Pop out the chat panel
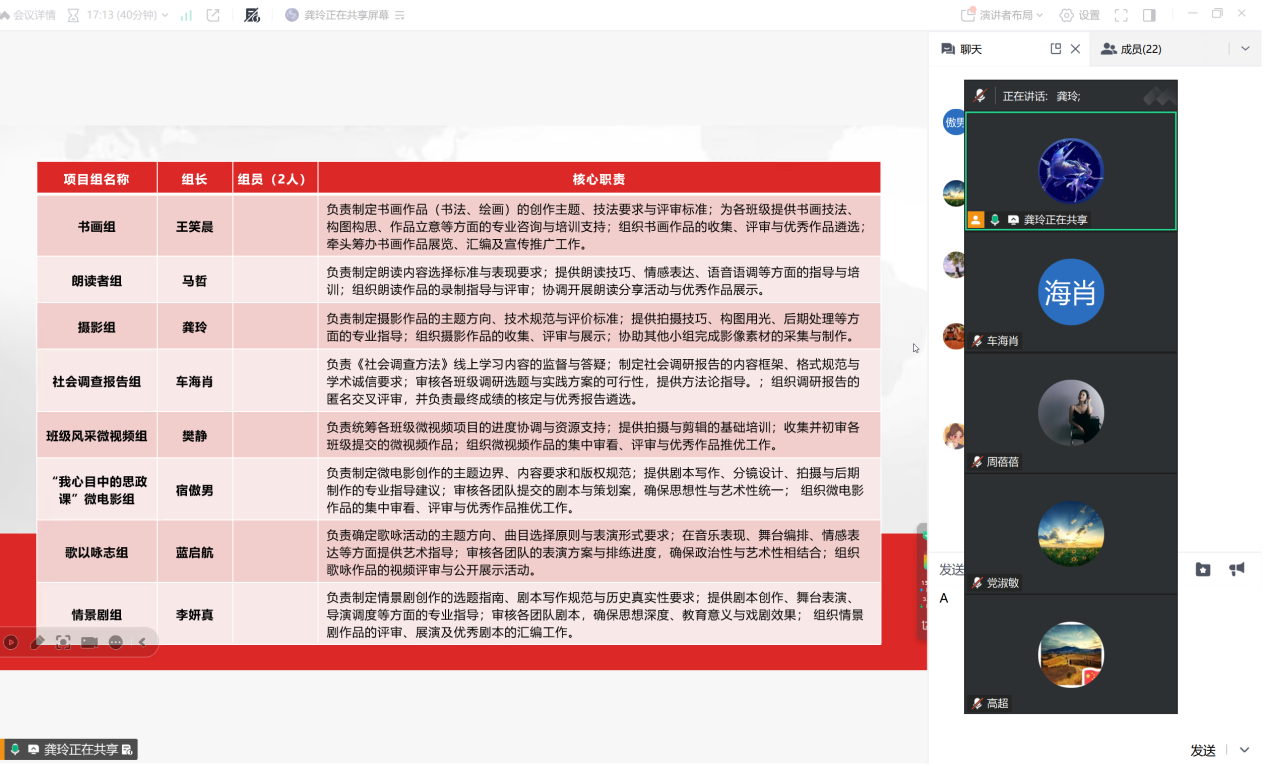 click(x=1055, y=49)
